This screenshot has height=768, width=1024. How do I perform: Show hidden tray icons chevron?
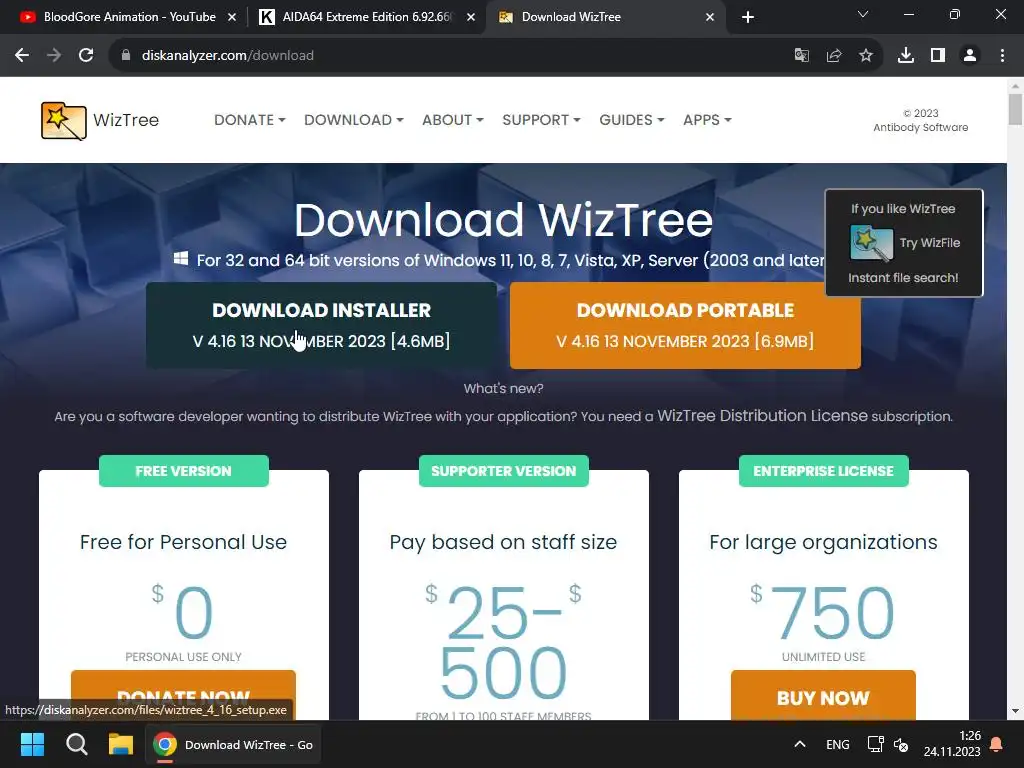pos(799,744)
